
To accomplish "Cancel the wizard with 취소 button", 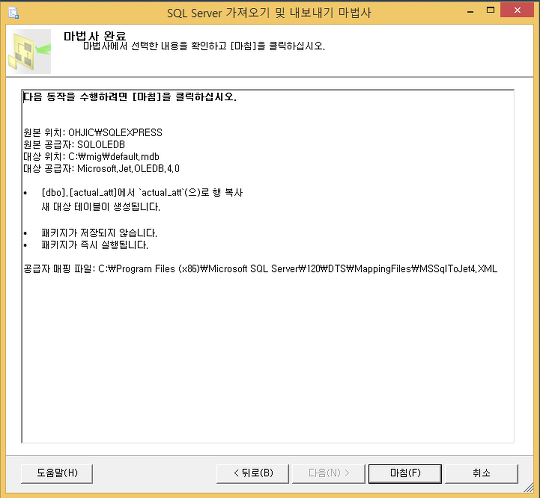I will point(481,473).
